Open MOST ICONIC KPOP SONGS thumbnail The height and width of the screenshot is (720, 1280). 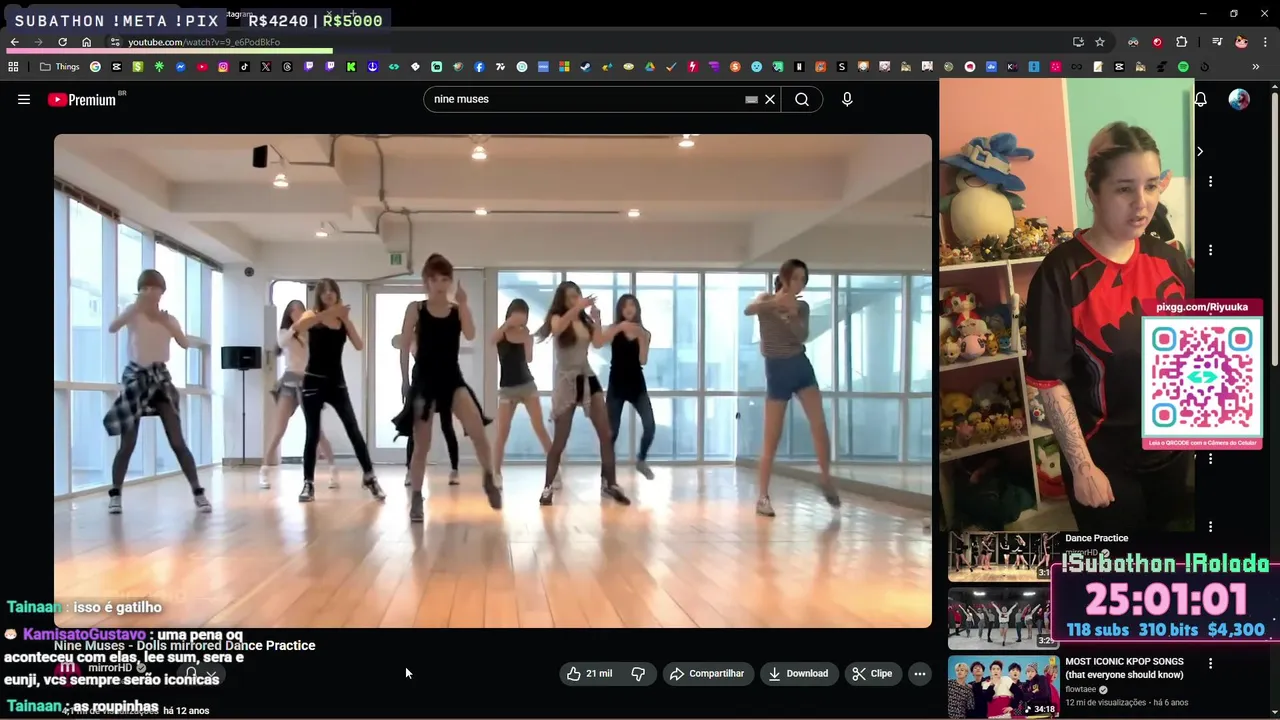pyautogui.click(x=1003, y=687)
